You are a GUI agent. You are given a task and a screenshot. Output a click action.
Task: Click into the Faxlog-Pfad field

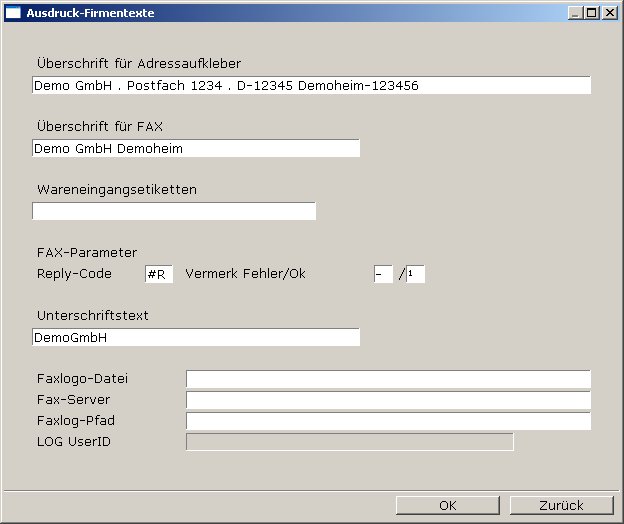388,421
